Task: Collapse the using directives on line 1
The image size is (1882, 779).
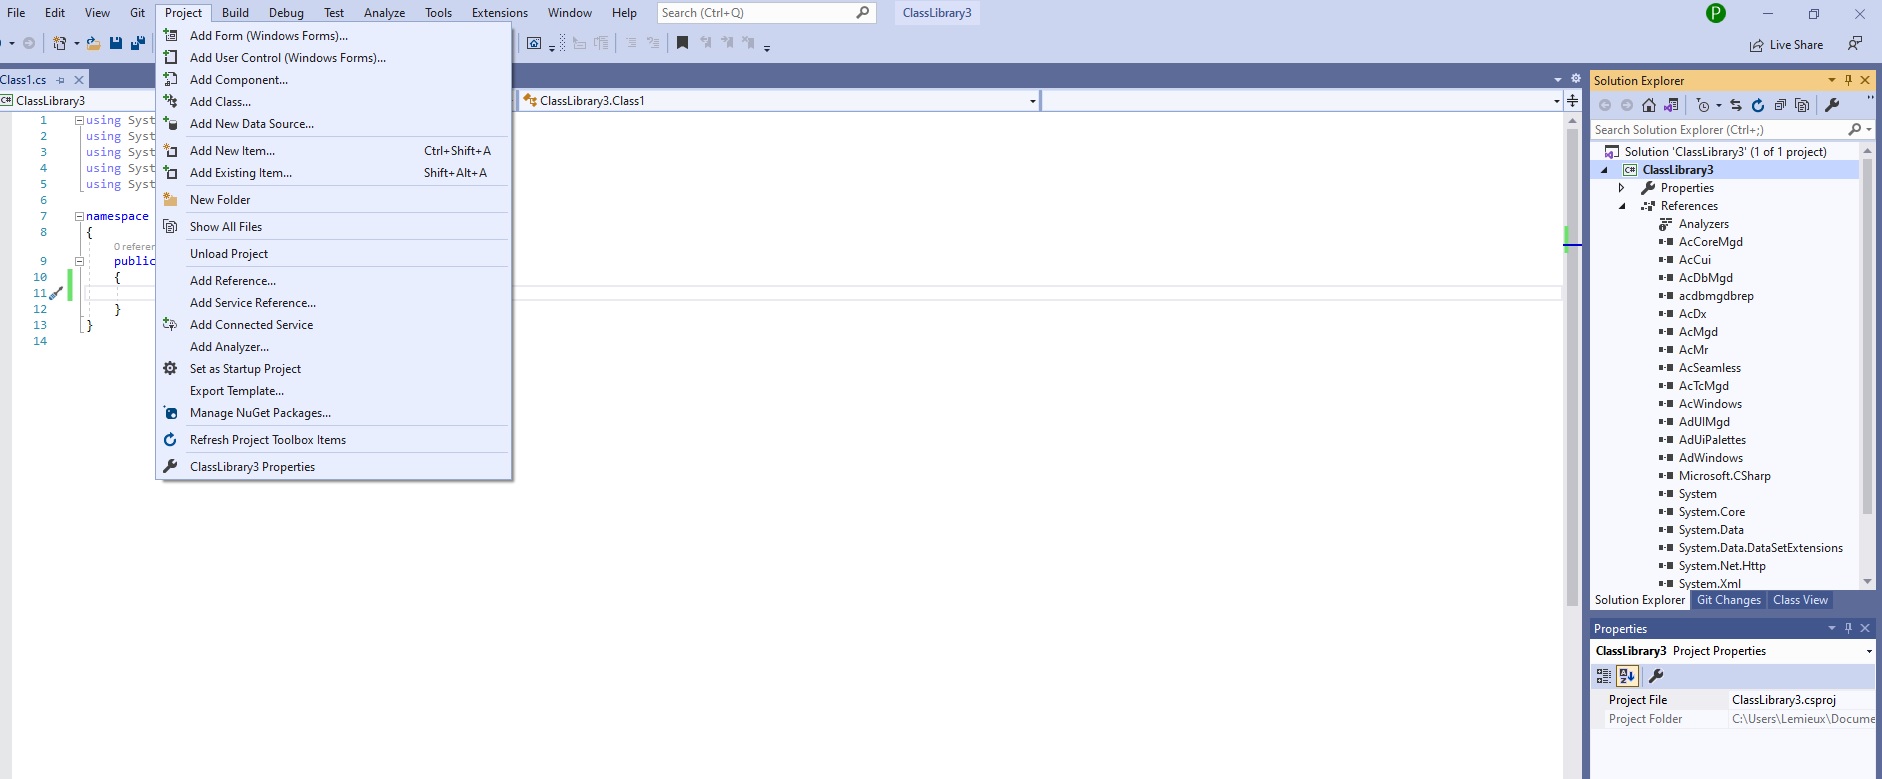Action: (x=79, y=120)
